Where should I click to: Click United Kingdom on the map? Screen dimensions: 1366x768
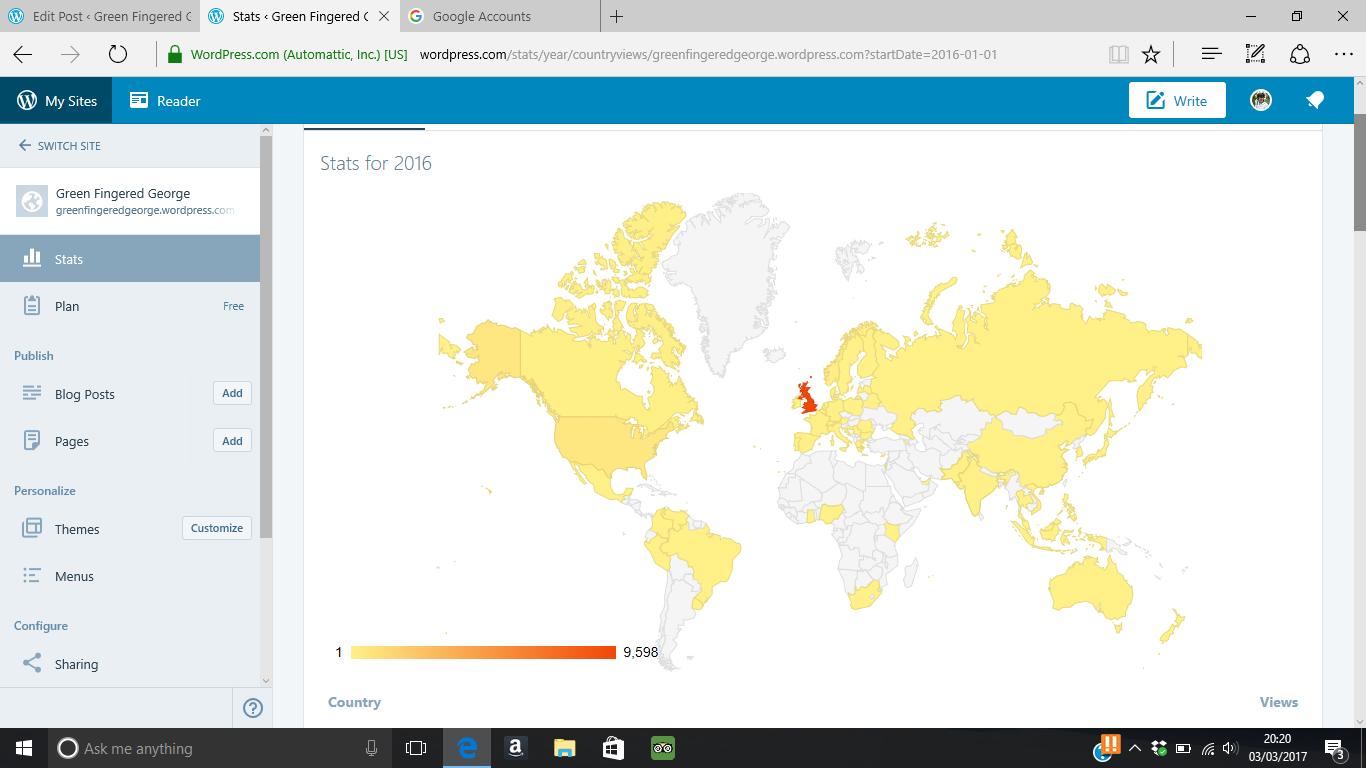pos(807,397)
